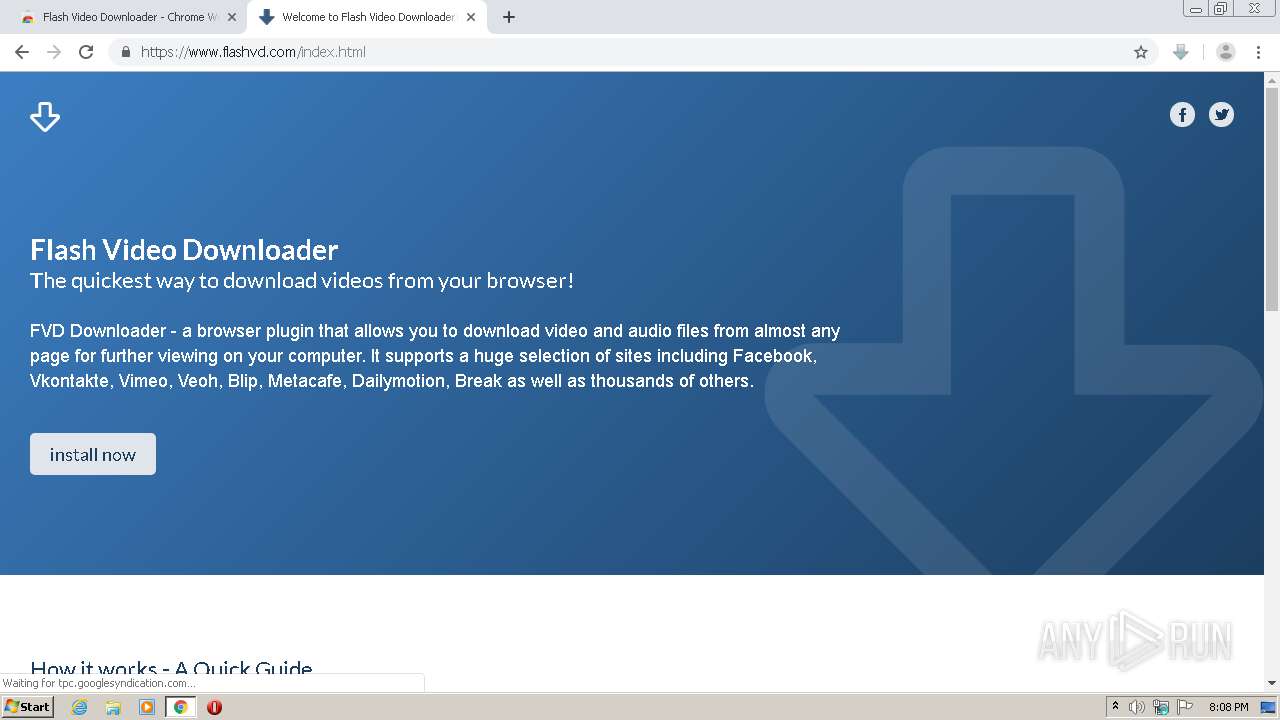1280x720 pixels.
Task: Click the Flash Video Downloader logo arrow
Action: (45, 117)
